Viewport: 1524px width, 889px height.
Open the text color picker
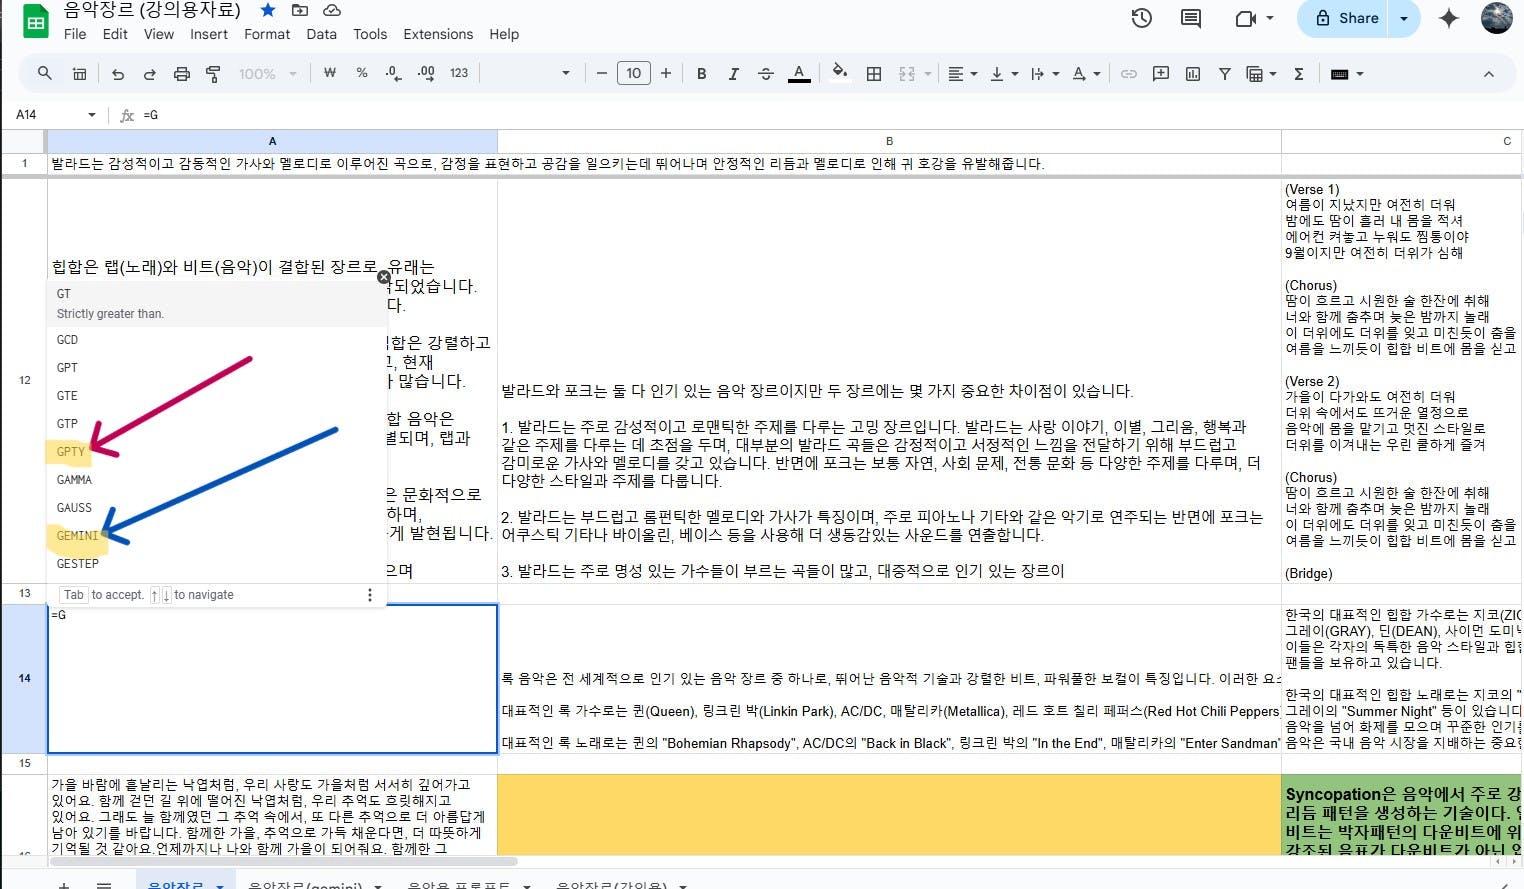[x=799, y=73]
